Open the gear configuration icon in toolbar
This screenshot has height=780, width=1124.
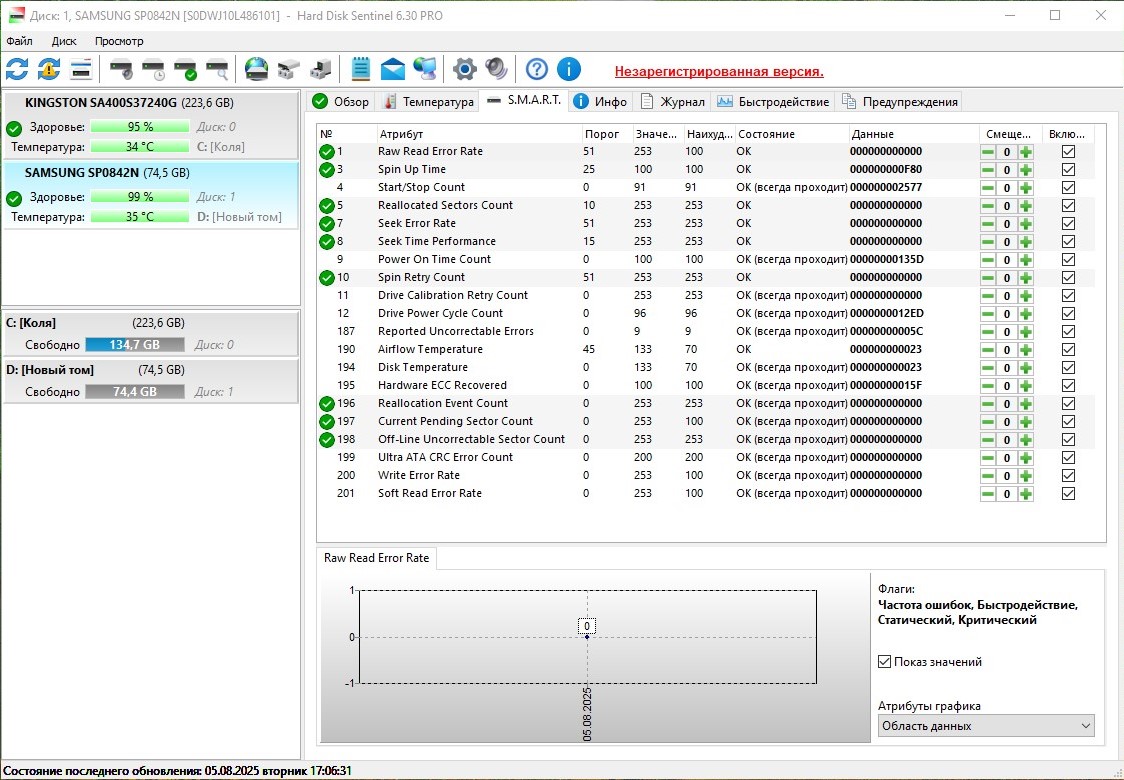coord(464,69)
